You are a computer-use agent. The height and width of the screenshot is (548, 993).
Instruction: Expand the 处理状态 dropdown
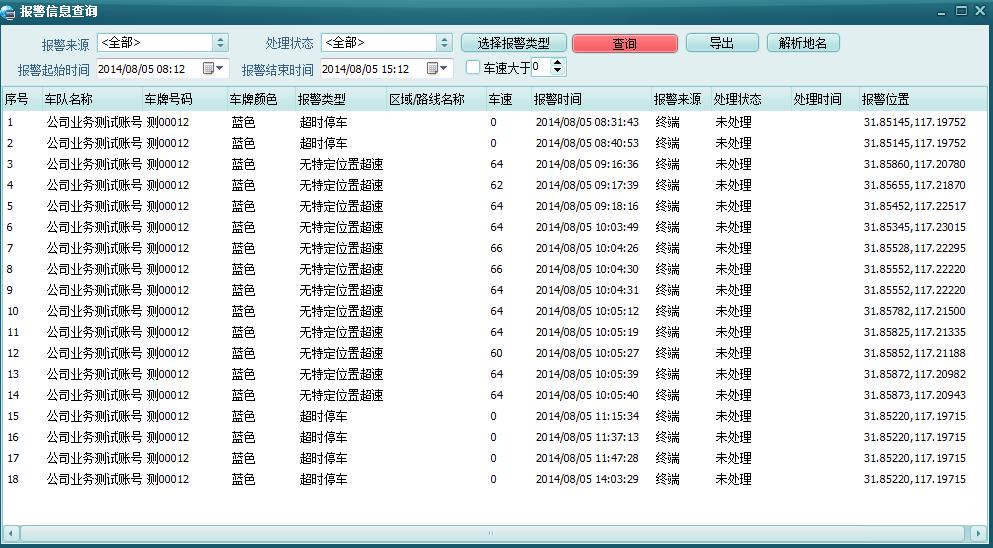(444, 43)
